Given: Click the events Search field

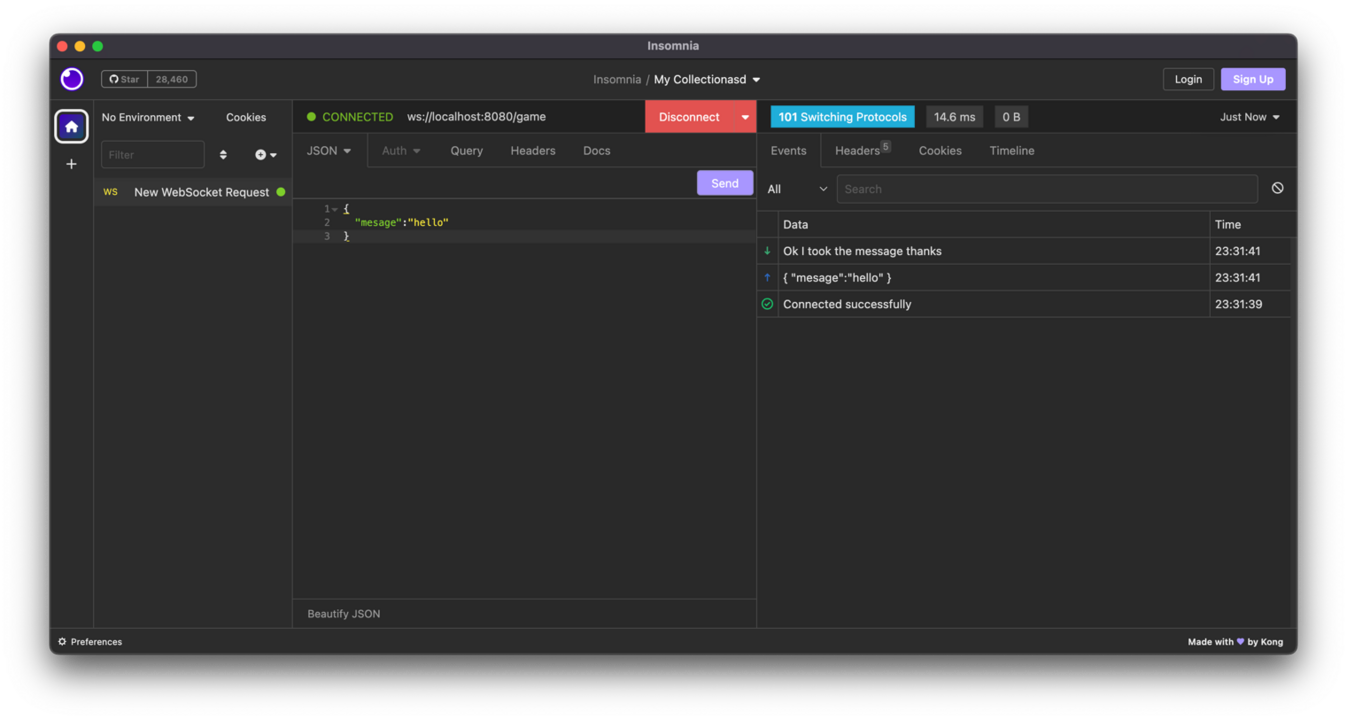Looking at the screenshot, I should pyautogui.click(x=1046, y=189).
